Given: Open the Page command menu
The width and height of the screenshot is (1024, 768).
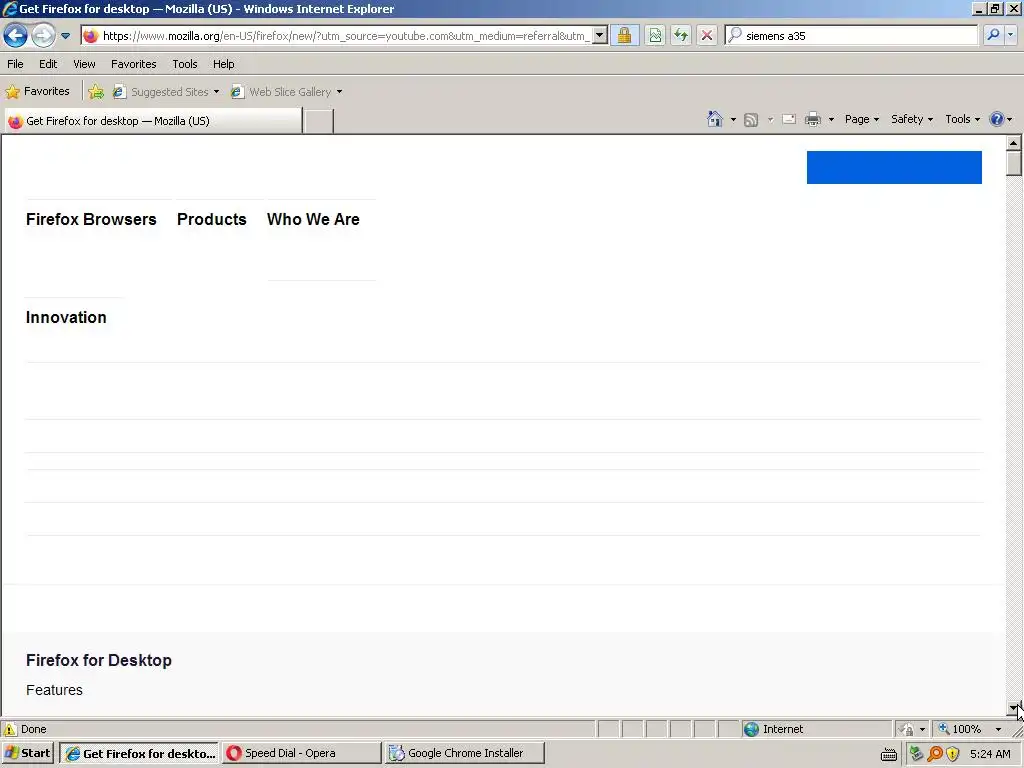Looking at the screenshot, I should tap(861, 119).
